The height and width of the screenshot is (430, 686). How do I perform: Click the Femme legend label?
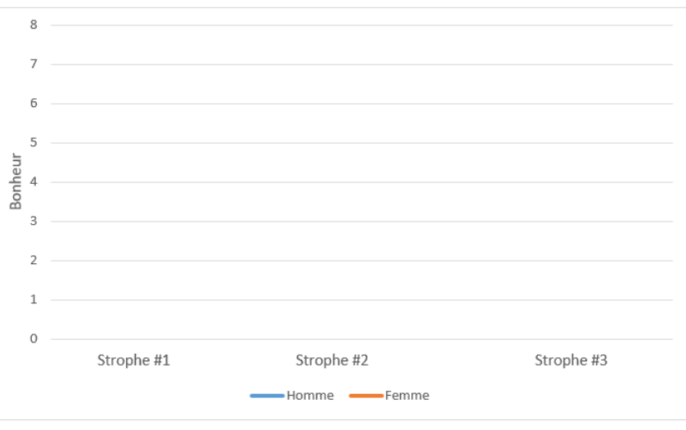pos(407,395)
